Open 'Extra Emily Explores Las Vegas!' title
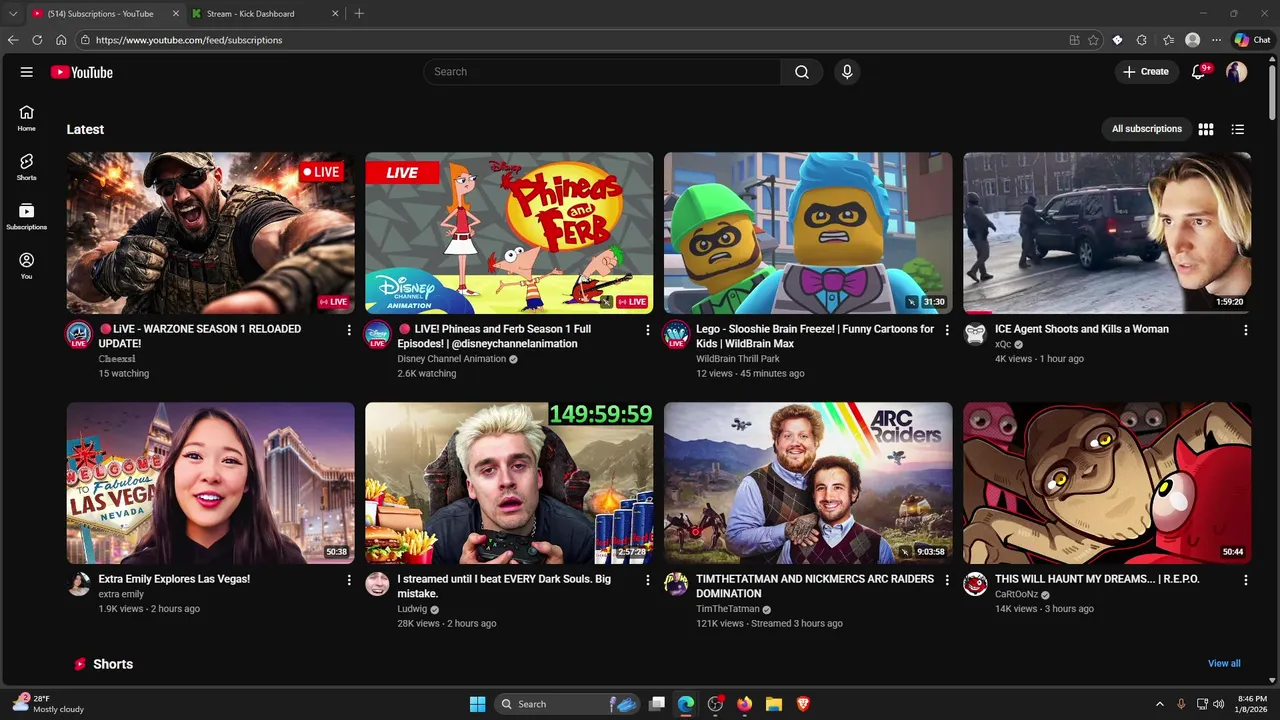The height and width of the screenshot is (720, 1280). 174,579
